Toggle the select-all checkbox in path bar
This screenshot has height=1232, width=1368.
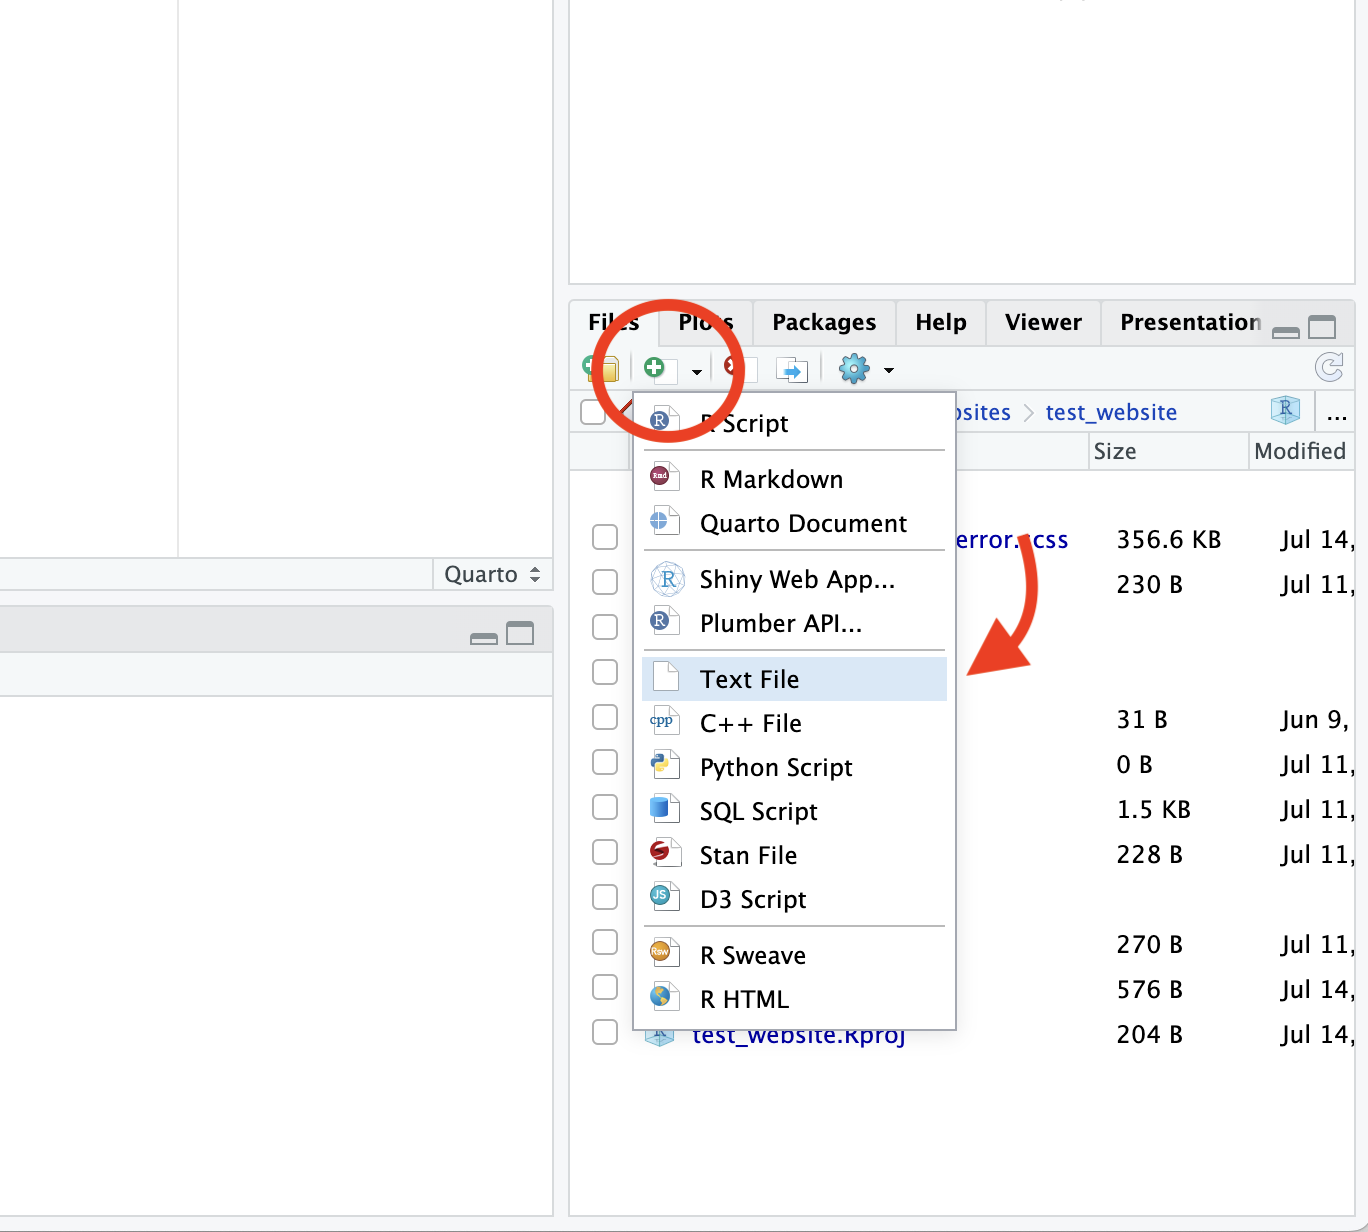593,412
